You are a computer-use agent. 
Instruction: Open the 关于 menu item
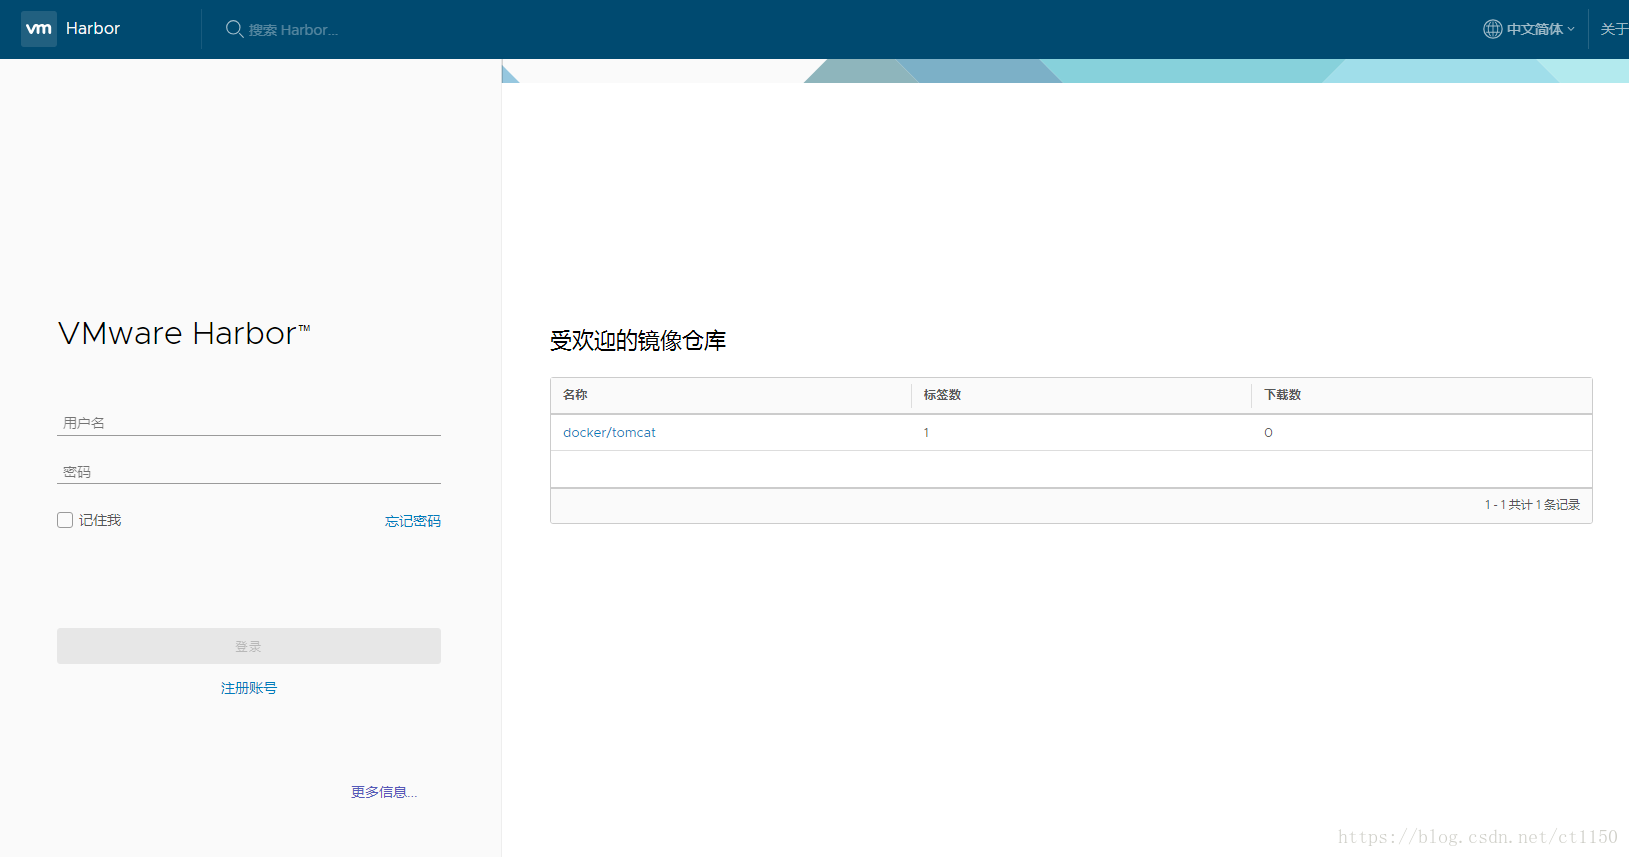click(1614, 29)
